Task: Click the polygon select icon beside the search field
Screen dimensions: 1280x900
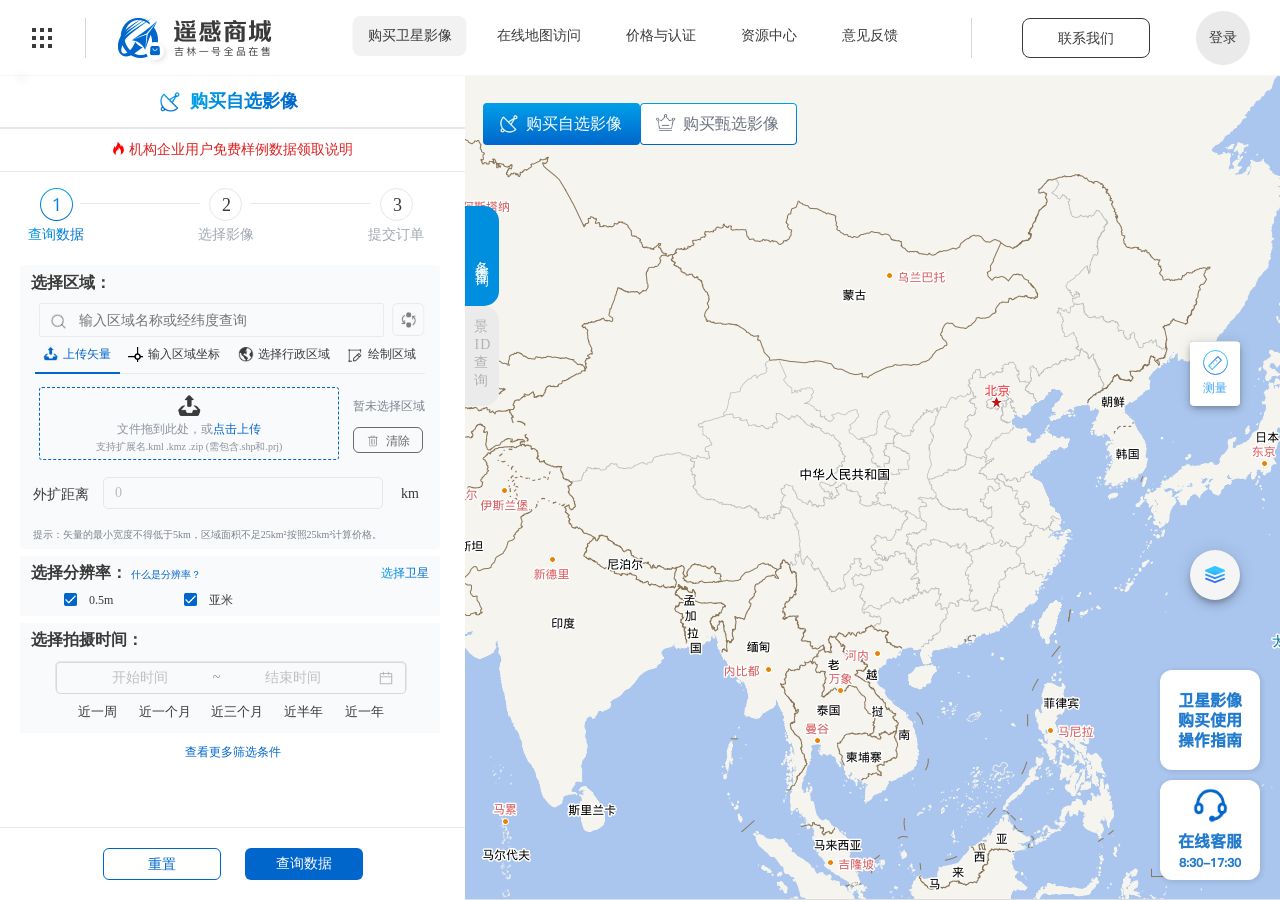Action: pyautogui.click(x=408, y=320)
